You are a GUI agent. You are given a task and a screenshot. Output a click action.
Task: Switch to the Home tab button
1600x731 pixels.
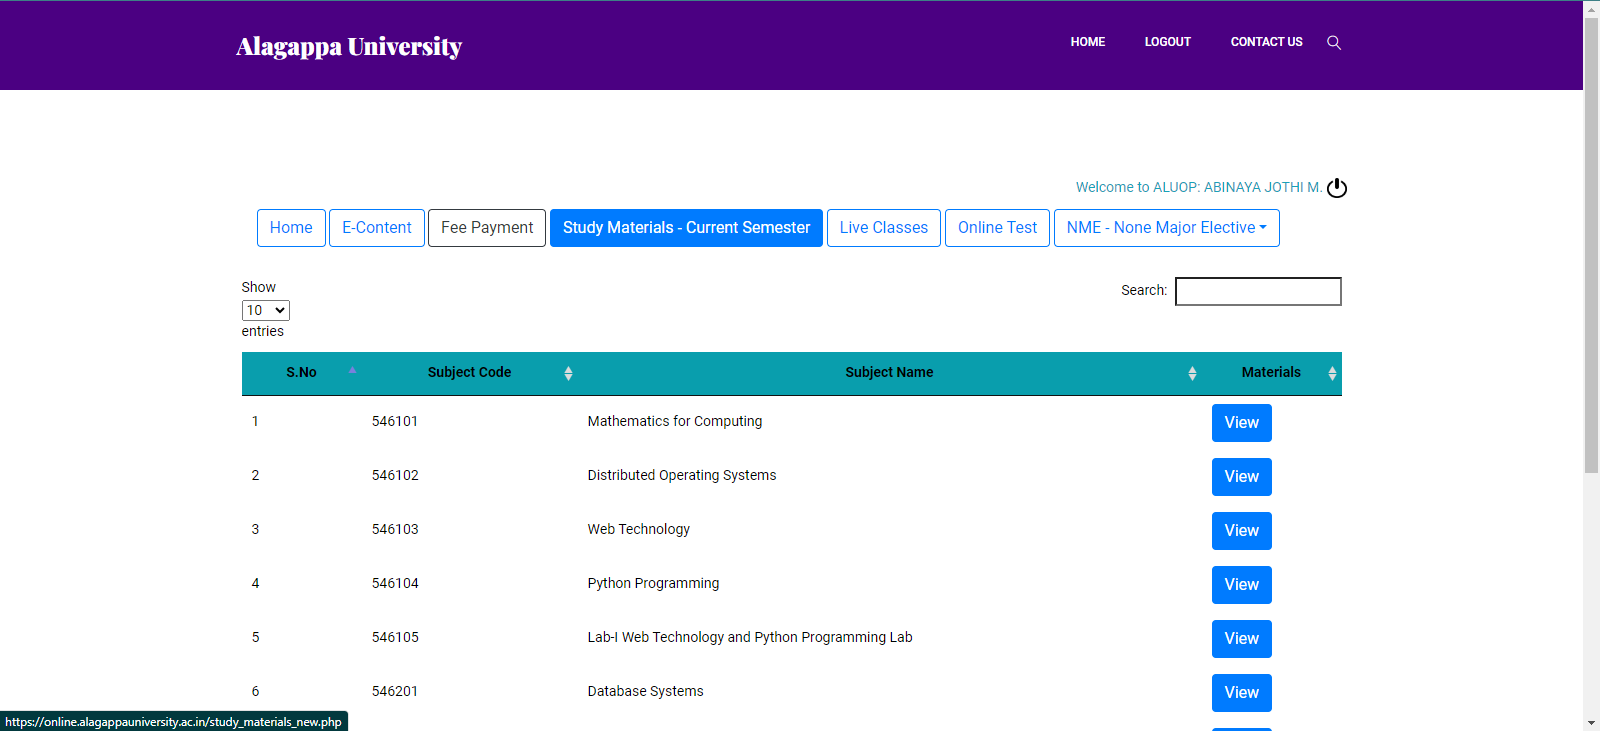[x=291, y=228]
